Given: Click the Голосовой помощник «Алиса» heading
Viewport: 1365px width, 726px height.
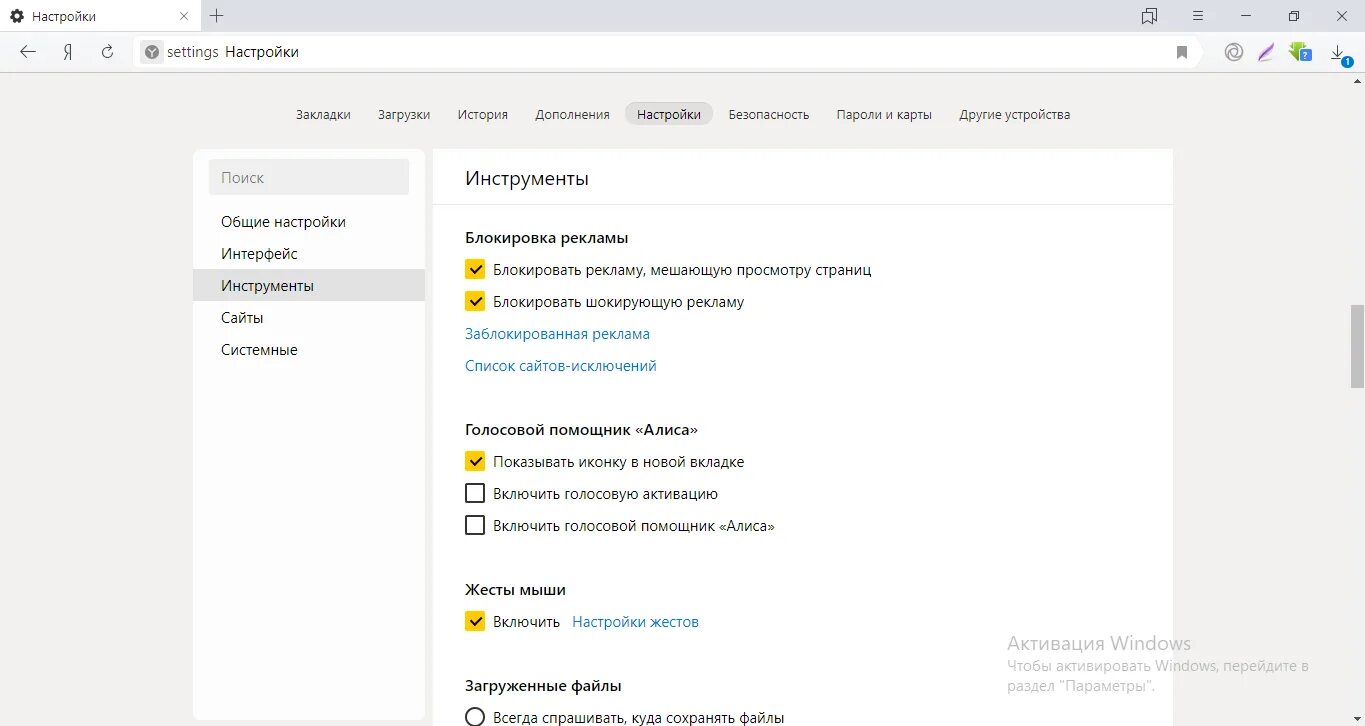Looking at the screenshot, I should coord(582,430).
